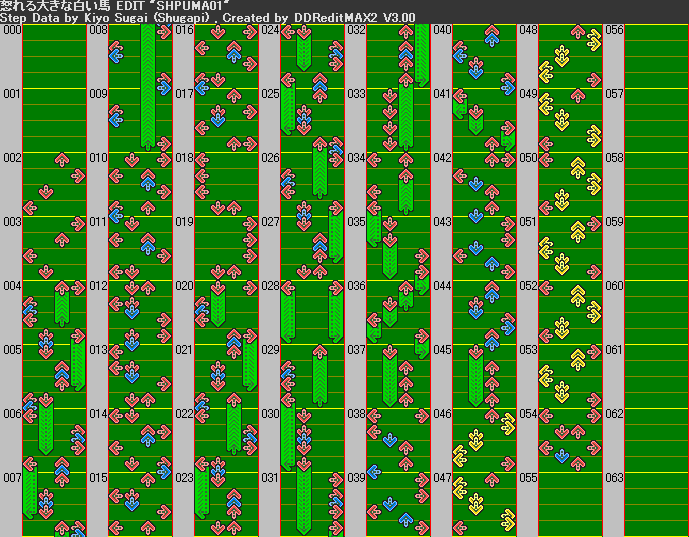Click the yellow down arrow in measure 046
The height and width of the screenshot is (537, 689).
pyautogui.click(x=476, y=440)
